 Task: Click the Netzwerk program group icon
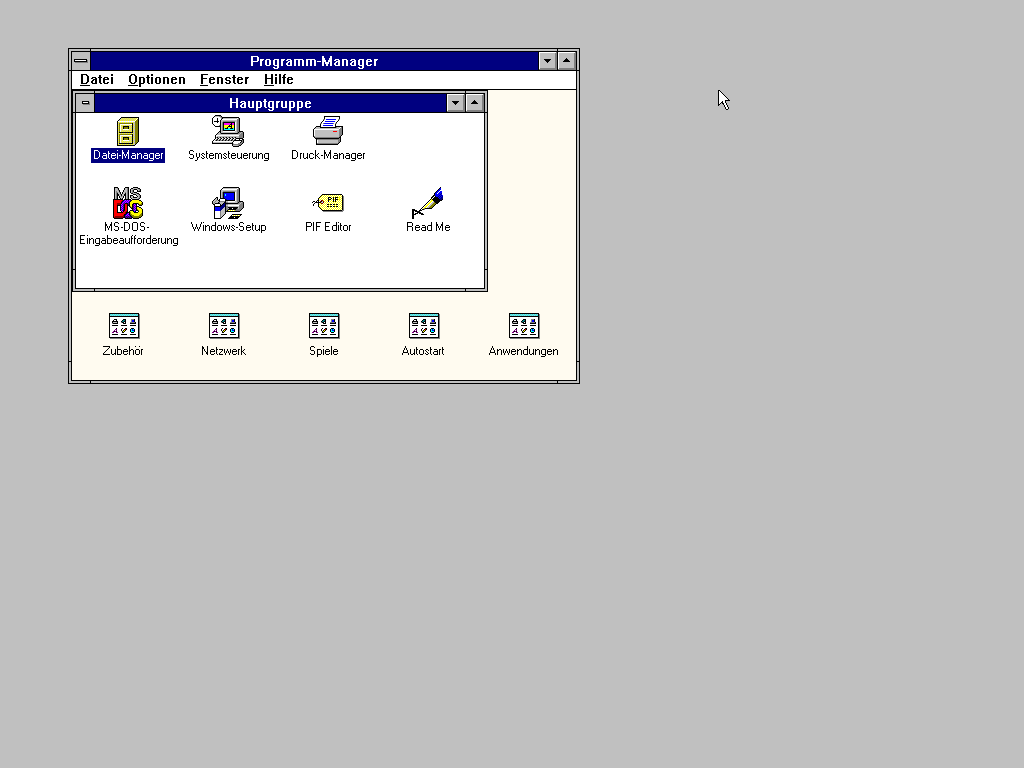click(224, 326)
